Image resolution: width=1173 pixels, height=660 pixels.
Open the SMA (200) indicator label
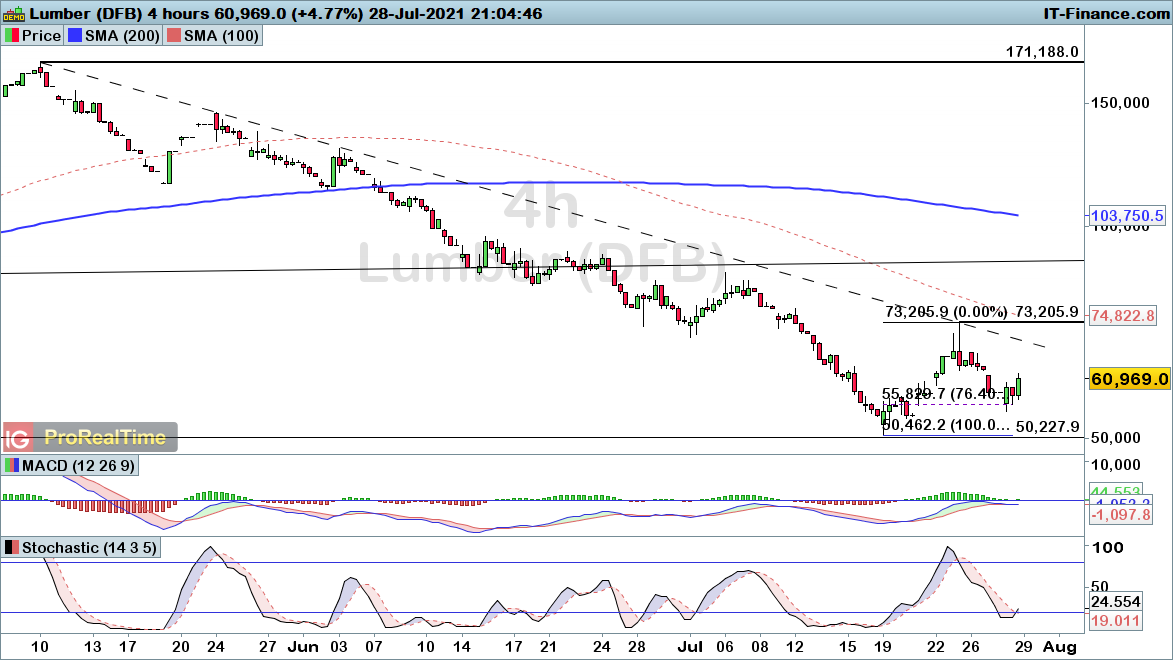(122, 35)
